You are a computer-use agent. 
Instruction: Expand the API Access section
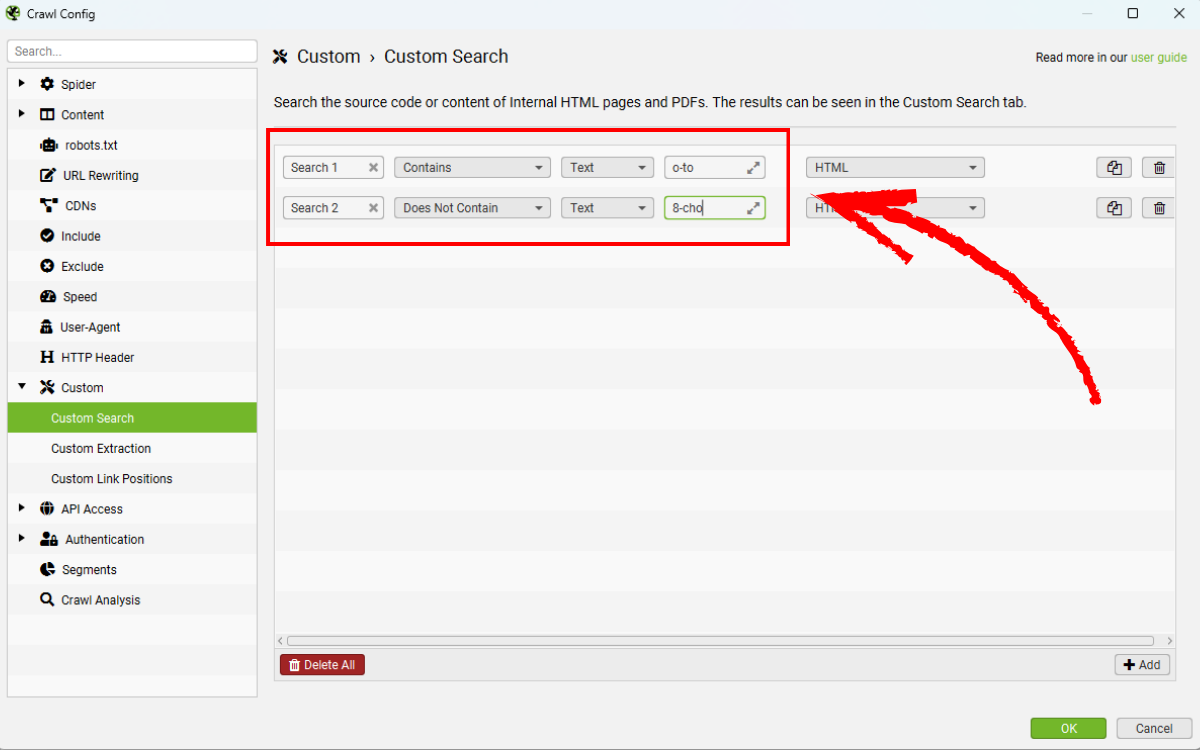tap(22, 508)
